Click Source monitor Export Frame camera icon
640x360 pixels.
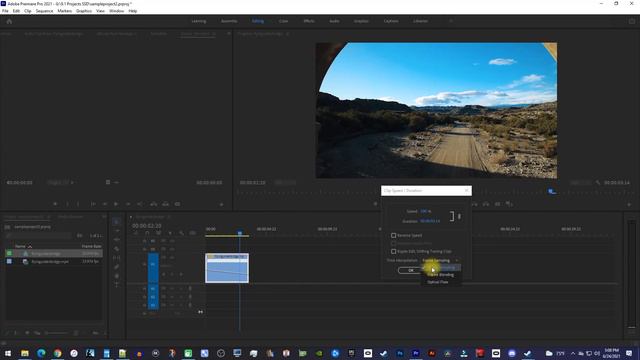tap(177, 204)
